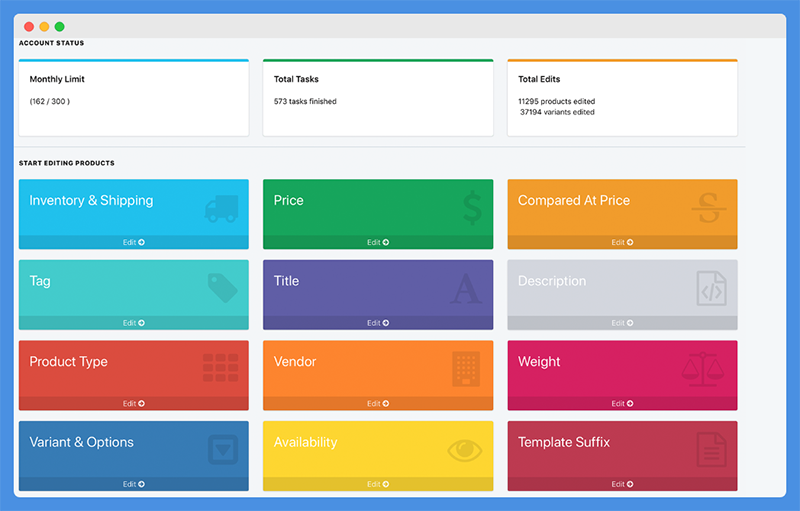Click the dollar sign icon on Price card
Screen dimensions: 800x511
coord(472,208)
